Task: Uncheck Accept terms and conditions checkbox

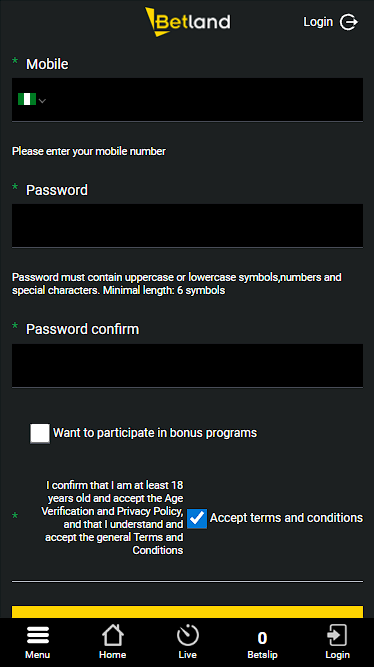Action: click(x=197, y=519)
